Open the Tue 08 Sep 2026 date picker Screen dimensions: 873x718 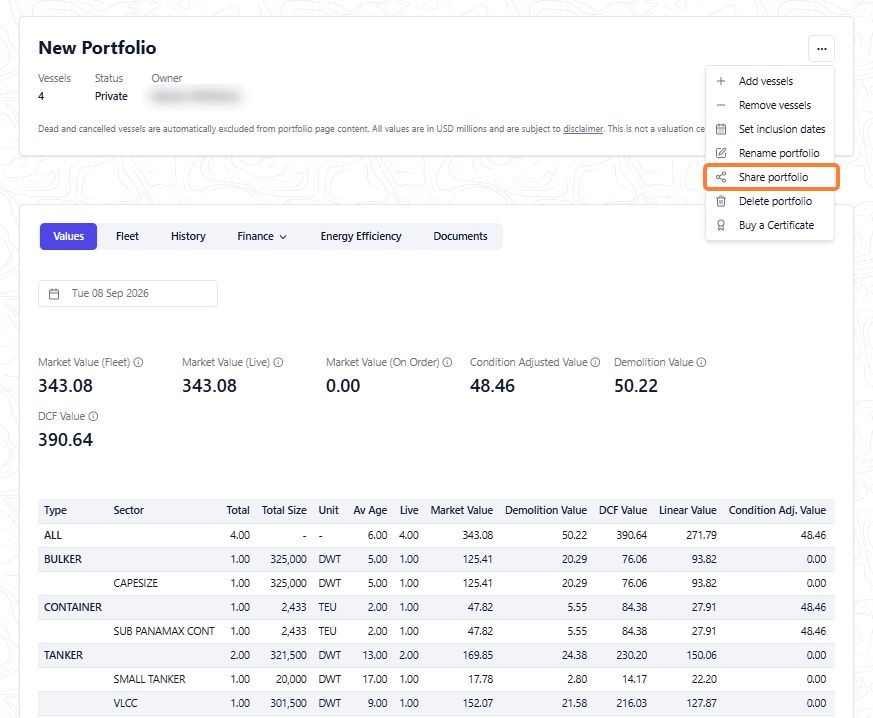click(x=128, y=293)
